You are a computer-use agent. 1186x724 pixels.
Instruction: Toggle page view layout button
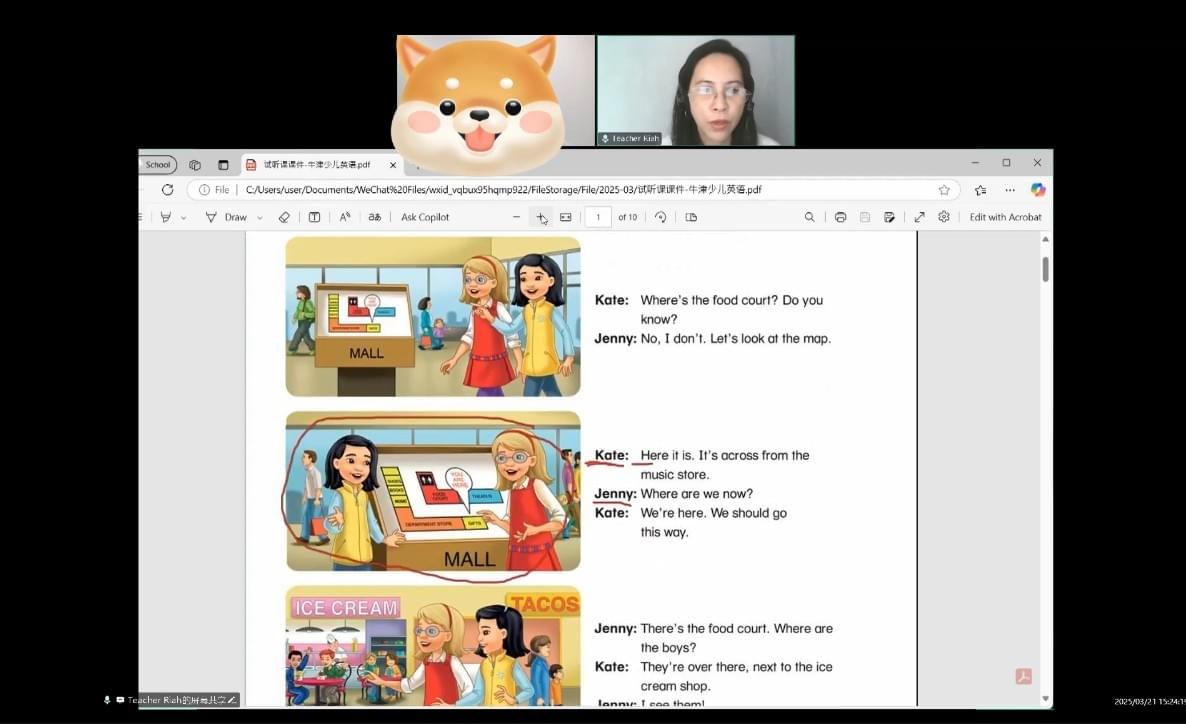coord(691,217)
